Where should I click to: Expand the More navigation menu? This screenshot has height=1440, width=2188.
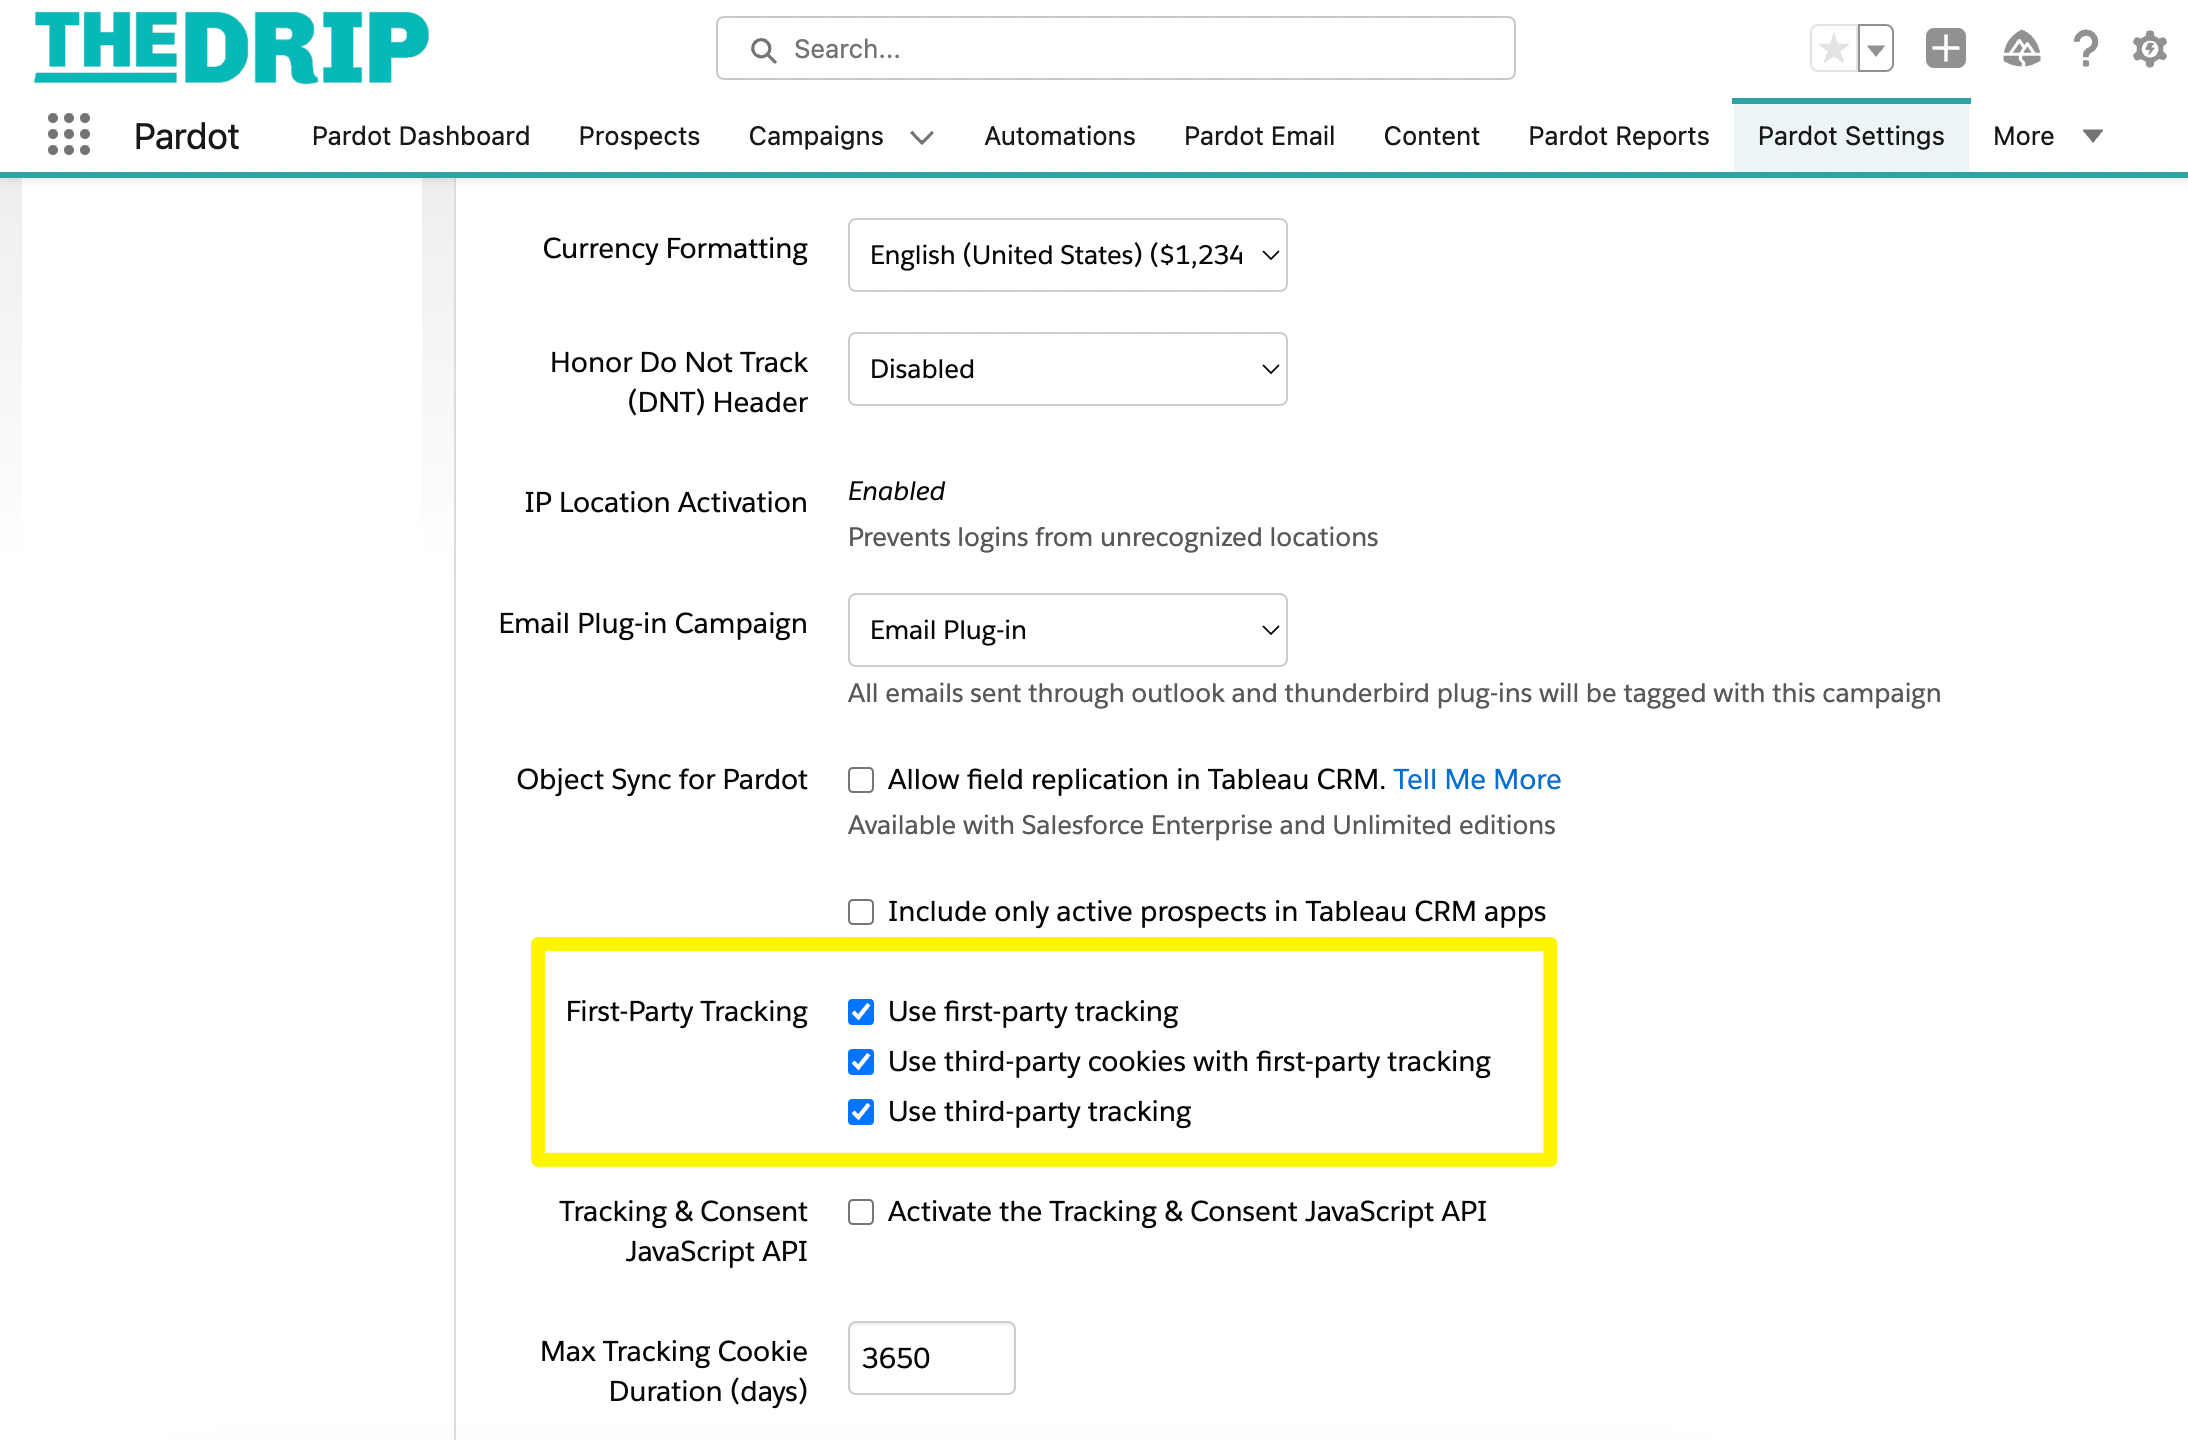(x=2048, y=136)
